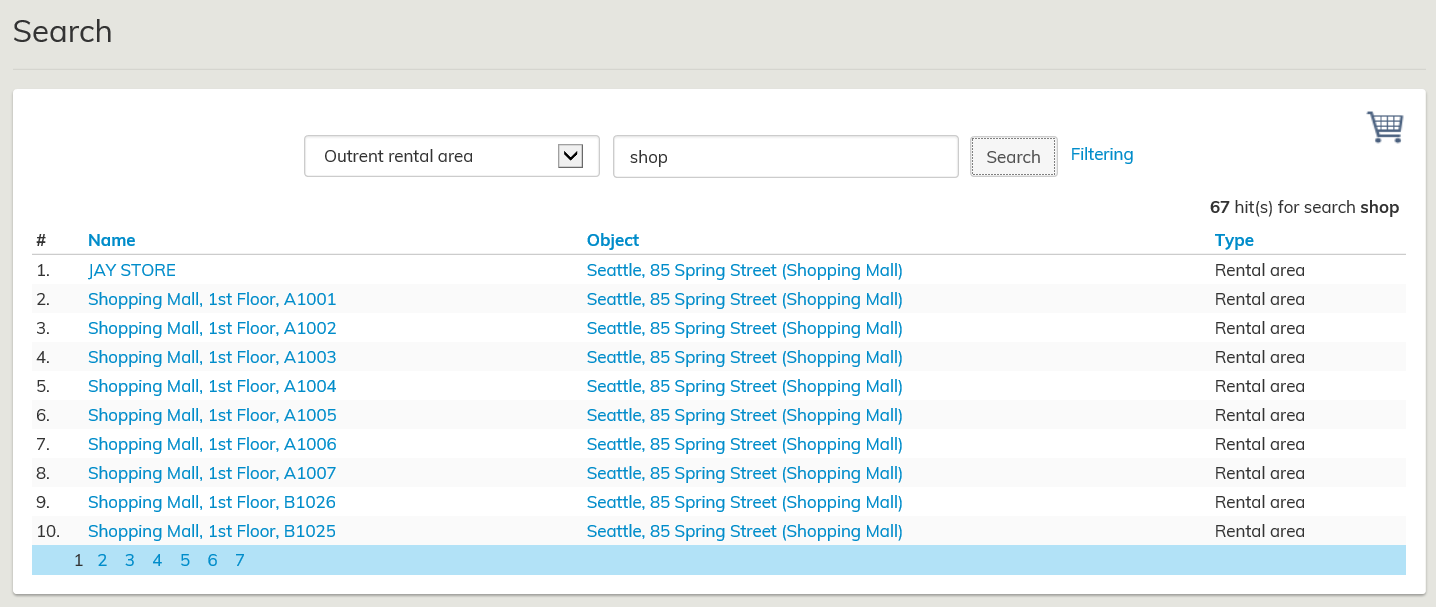Select Shopping Mall, 1st Floor, B1025
1436x607 pixels.
(x=212, y=531)
